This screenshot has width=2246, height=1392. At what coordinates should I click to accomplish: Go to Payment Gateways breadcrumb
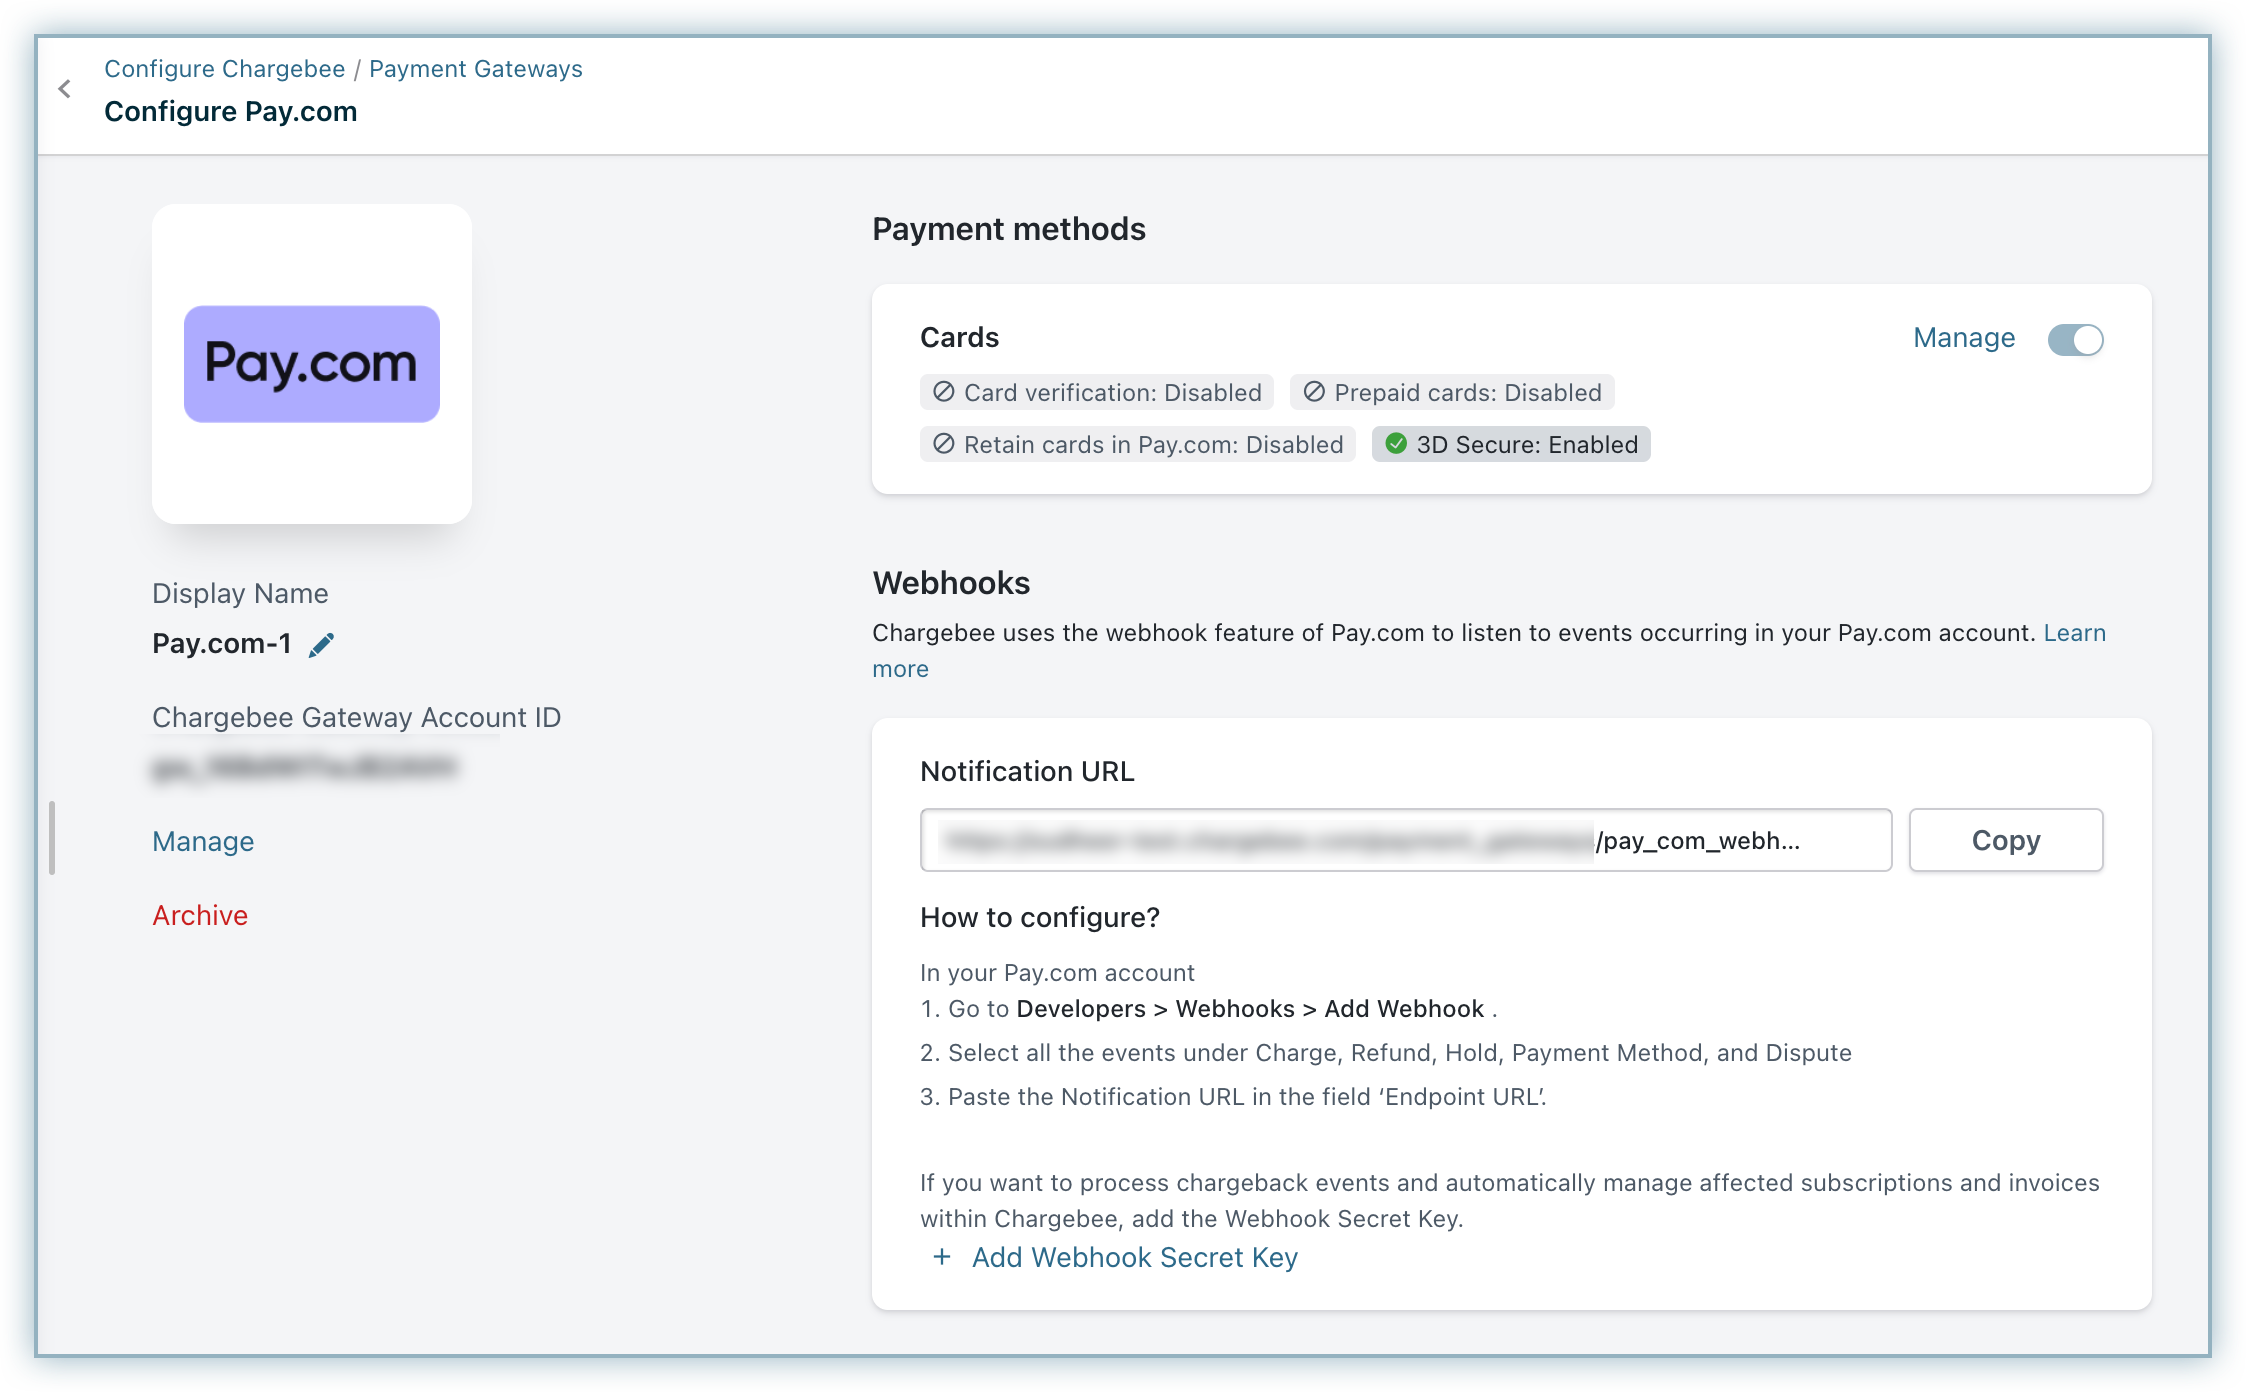point(475,69)
